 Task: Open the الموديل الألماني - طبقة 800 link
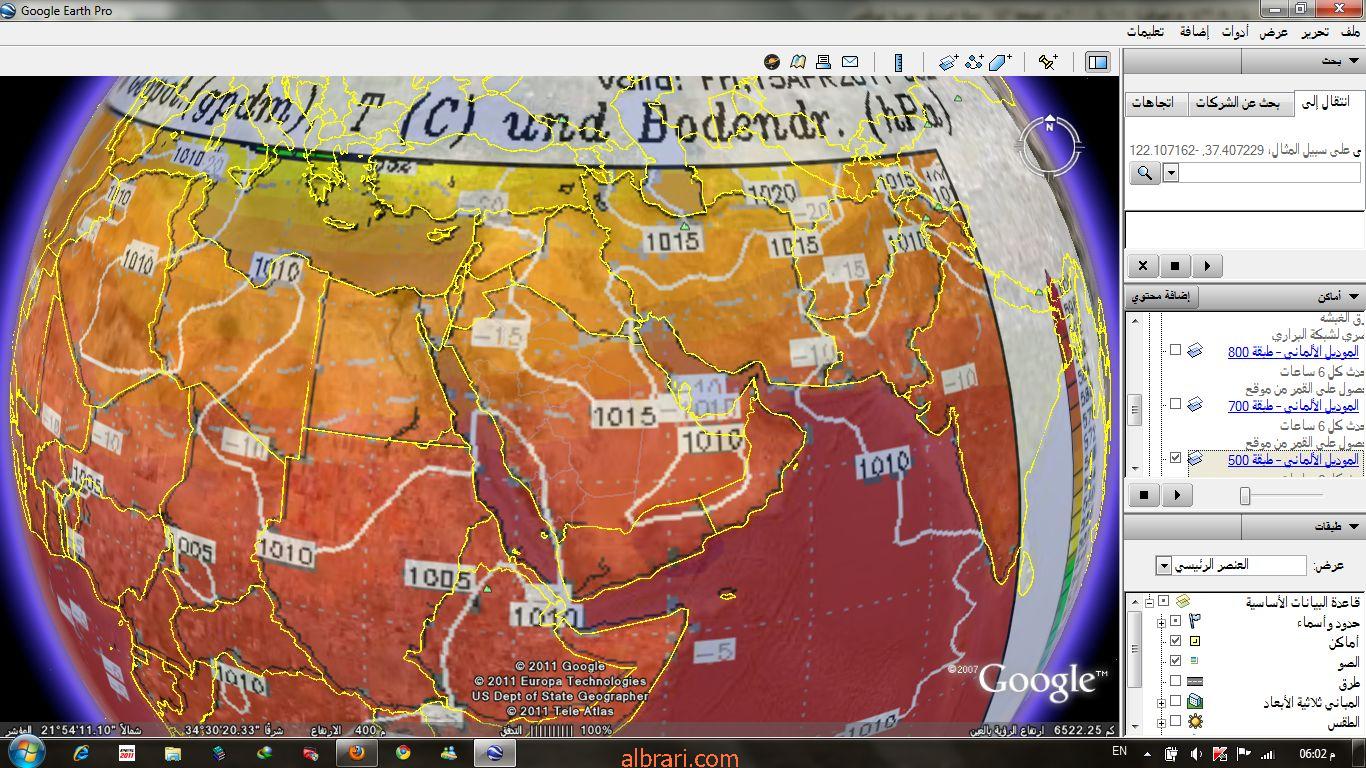tap(1293, 351)
